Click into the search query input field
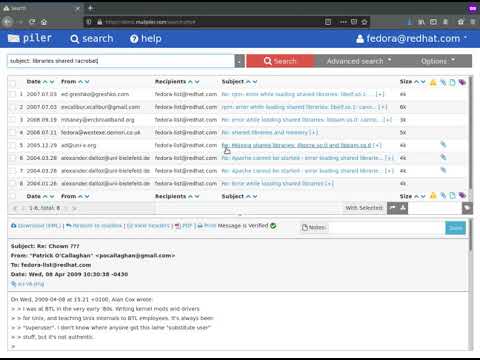Screen dimensions: 480x360 [x=121, y=61]
